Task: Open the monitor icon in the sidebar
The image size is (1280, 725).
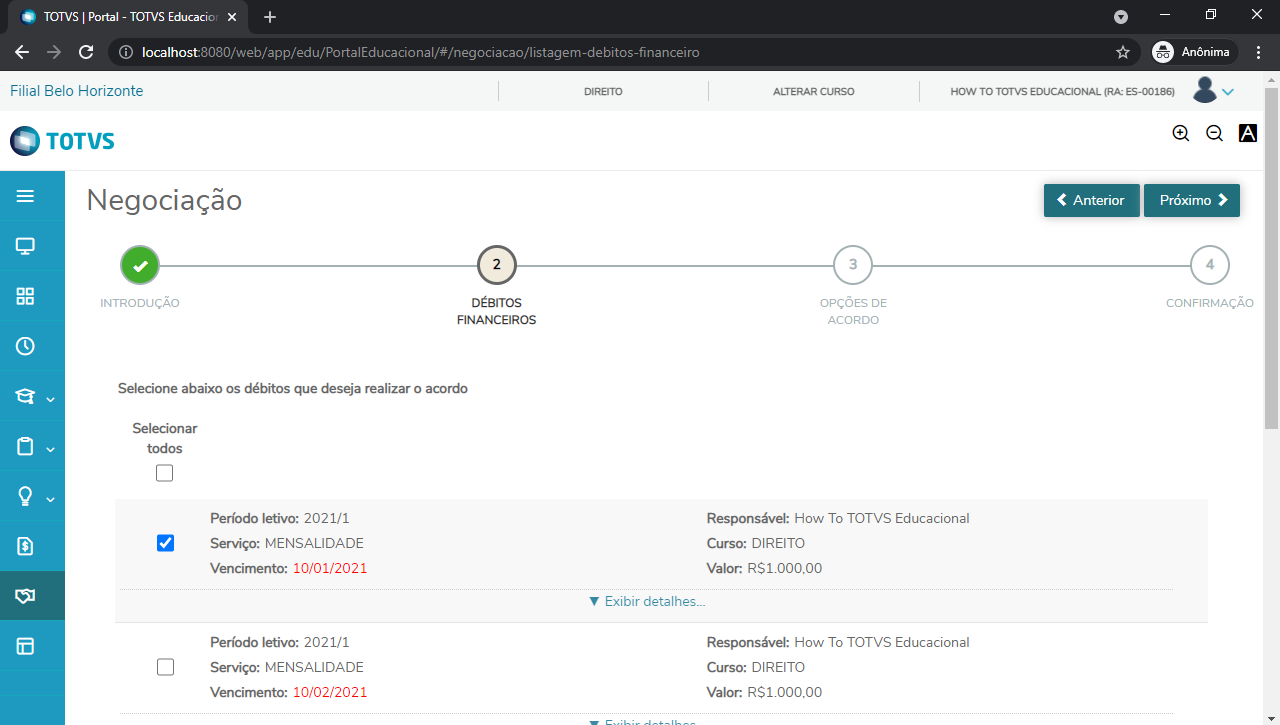Action: point(25,246)
